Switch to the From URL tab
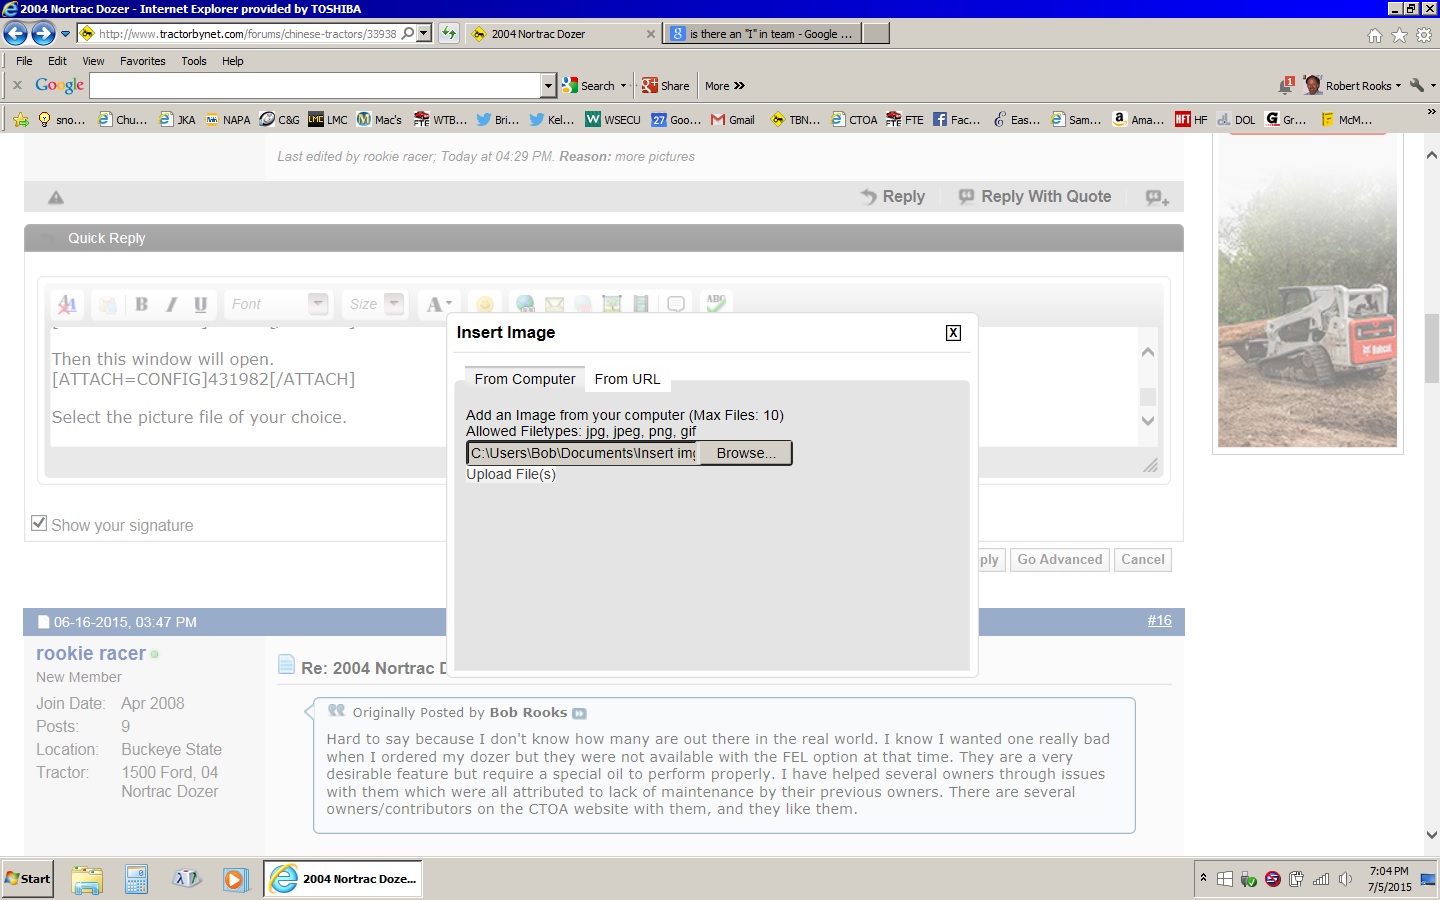Viewport: 1440px width, 900px height. tap(627, 379)
